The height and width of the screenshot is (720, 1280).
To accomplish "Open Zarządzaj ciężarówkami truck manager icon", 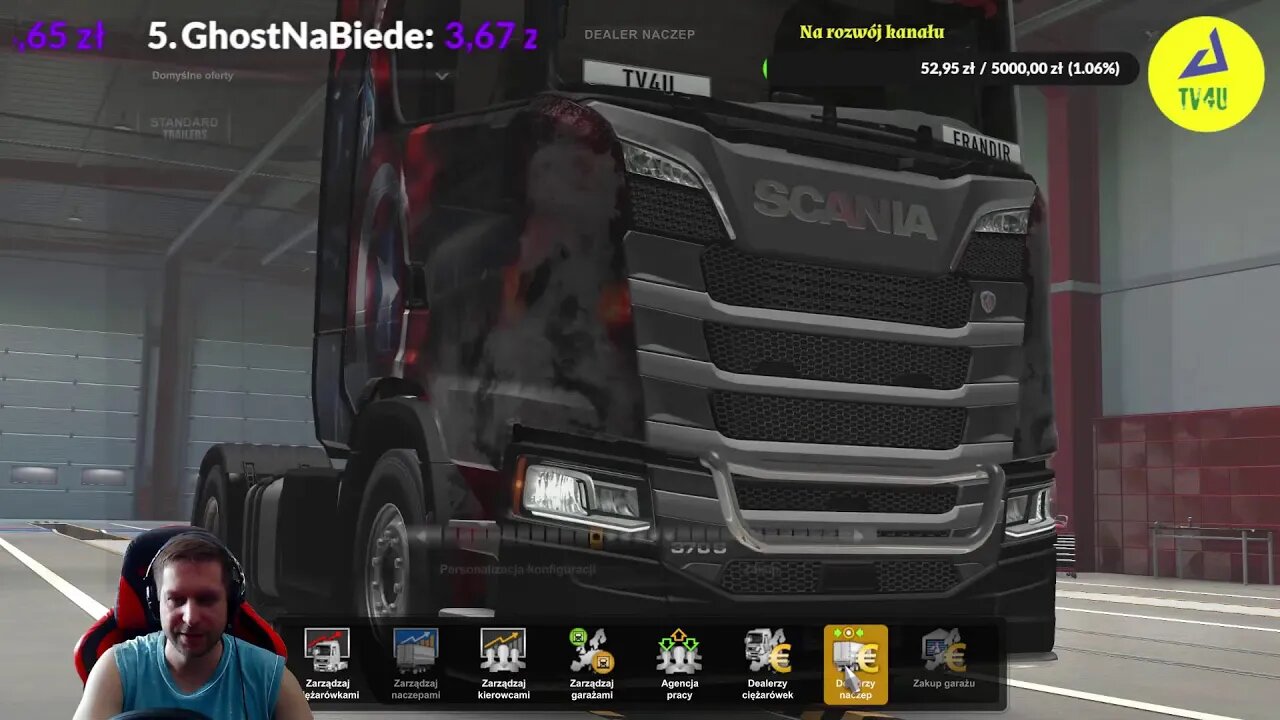I will 327,664.
